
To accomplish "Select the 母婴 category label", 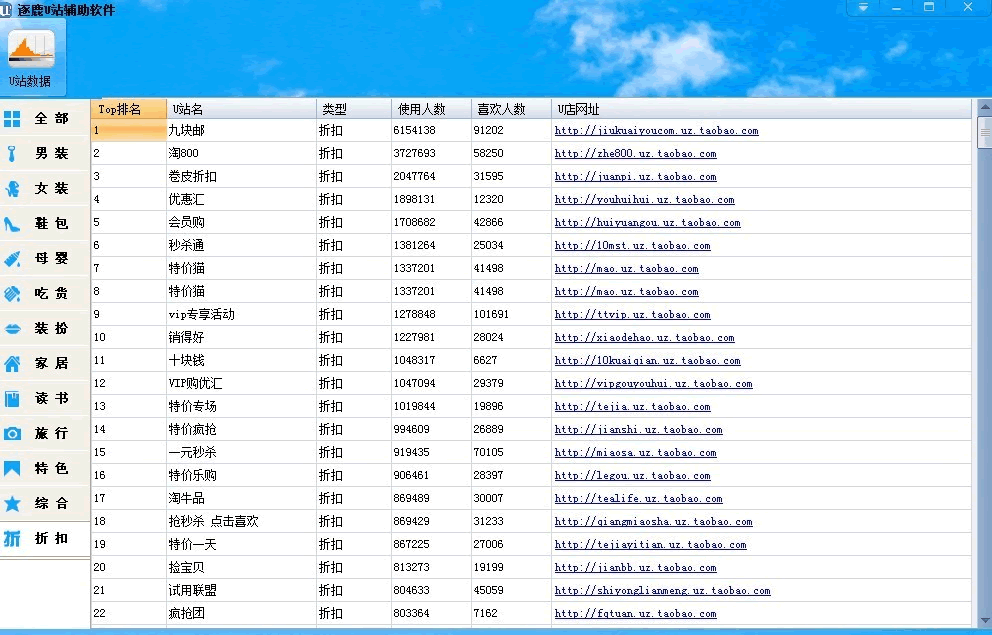I will pos(51,258).
